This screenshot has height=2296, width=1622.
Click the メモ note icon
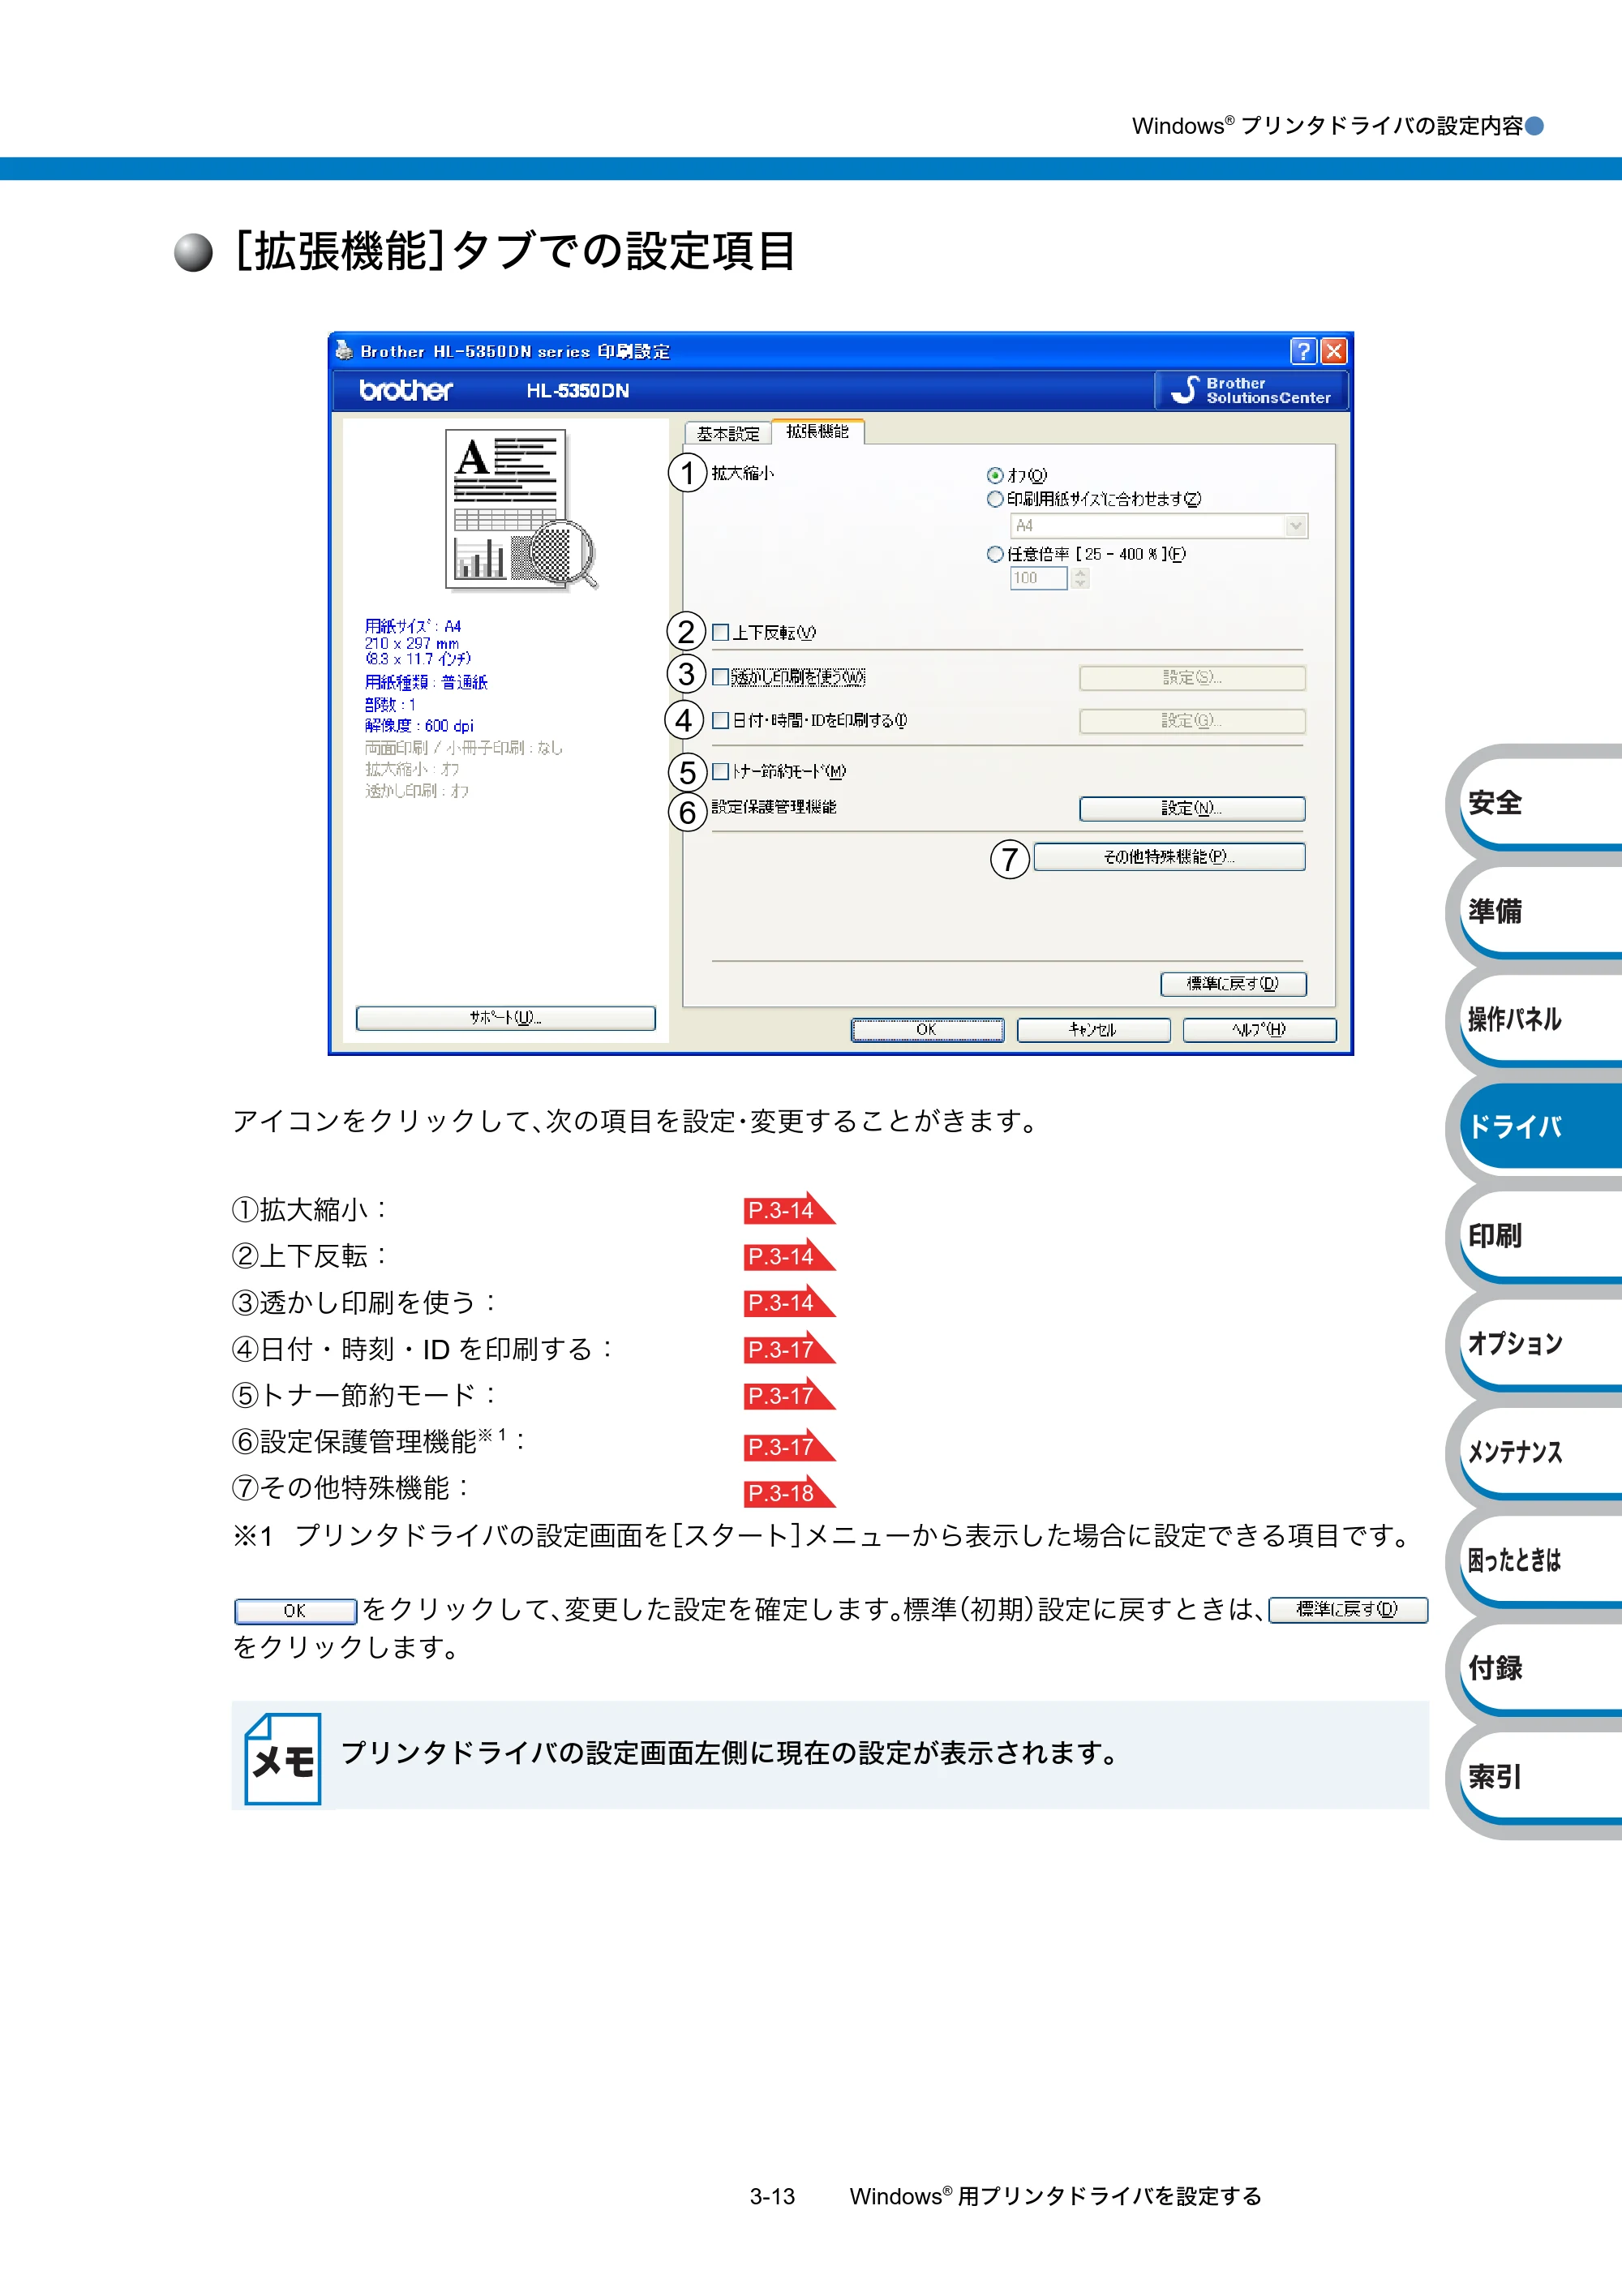coord(283,1758)
